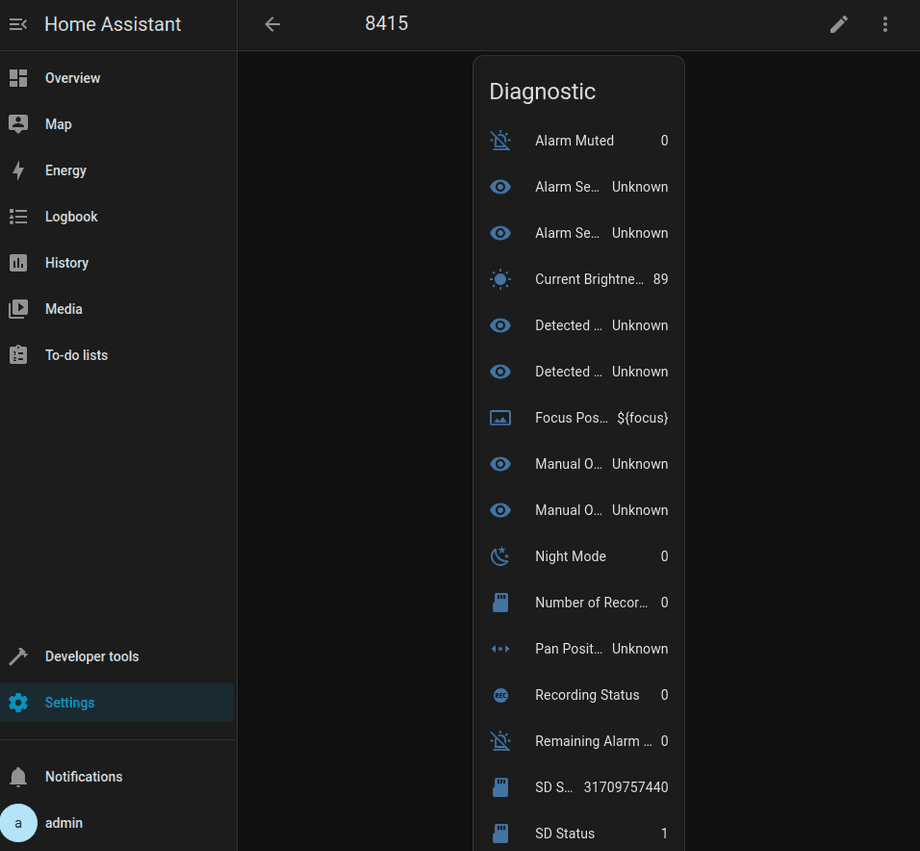Open the Focus Position image icon
The height and width of the screenshot is (851, 920).
[x=500, y=417]
